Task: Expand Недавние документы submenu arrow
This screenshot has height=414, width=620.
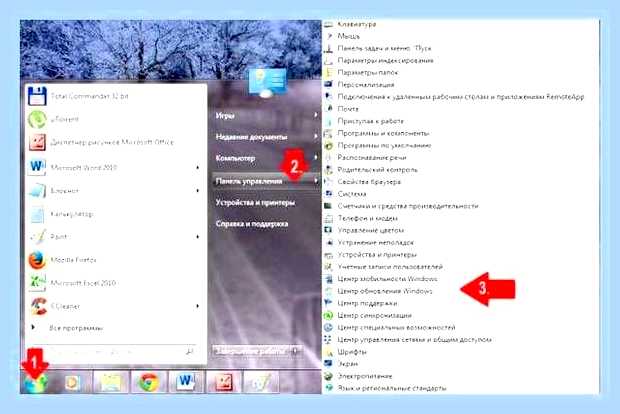Action: [x=316, y=136]
